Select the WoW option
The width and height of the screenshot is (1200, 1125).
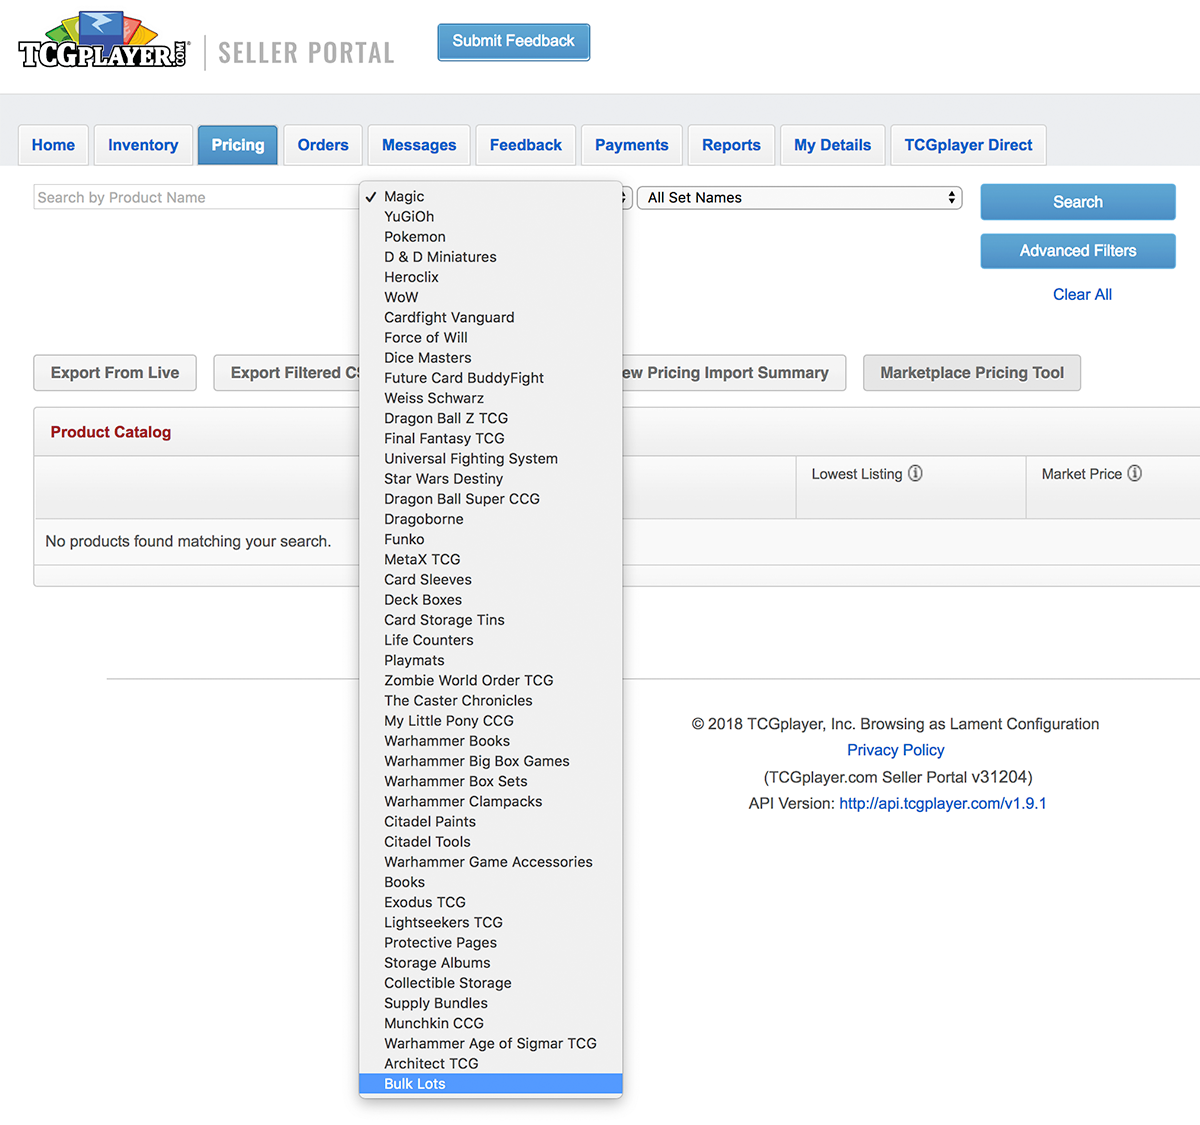tap(491, 297)
